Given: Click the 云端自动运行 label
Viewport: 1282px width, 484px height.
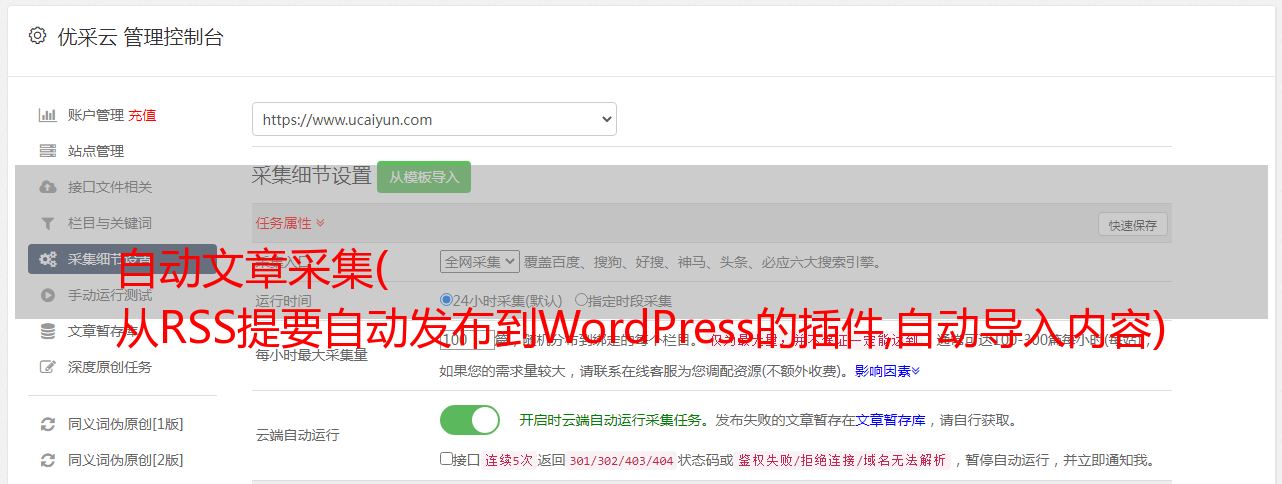Looking at the screenshot, I should 298,435.
